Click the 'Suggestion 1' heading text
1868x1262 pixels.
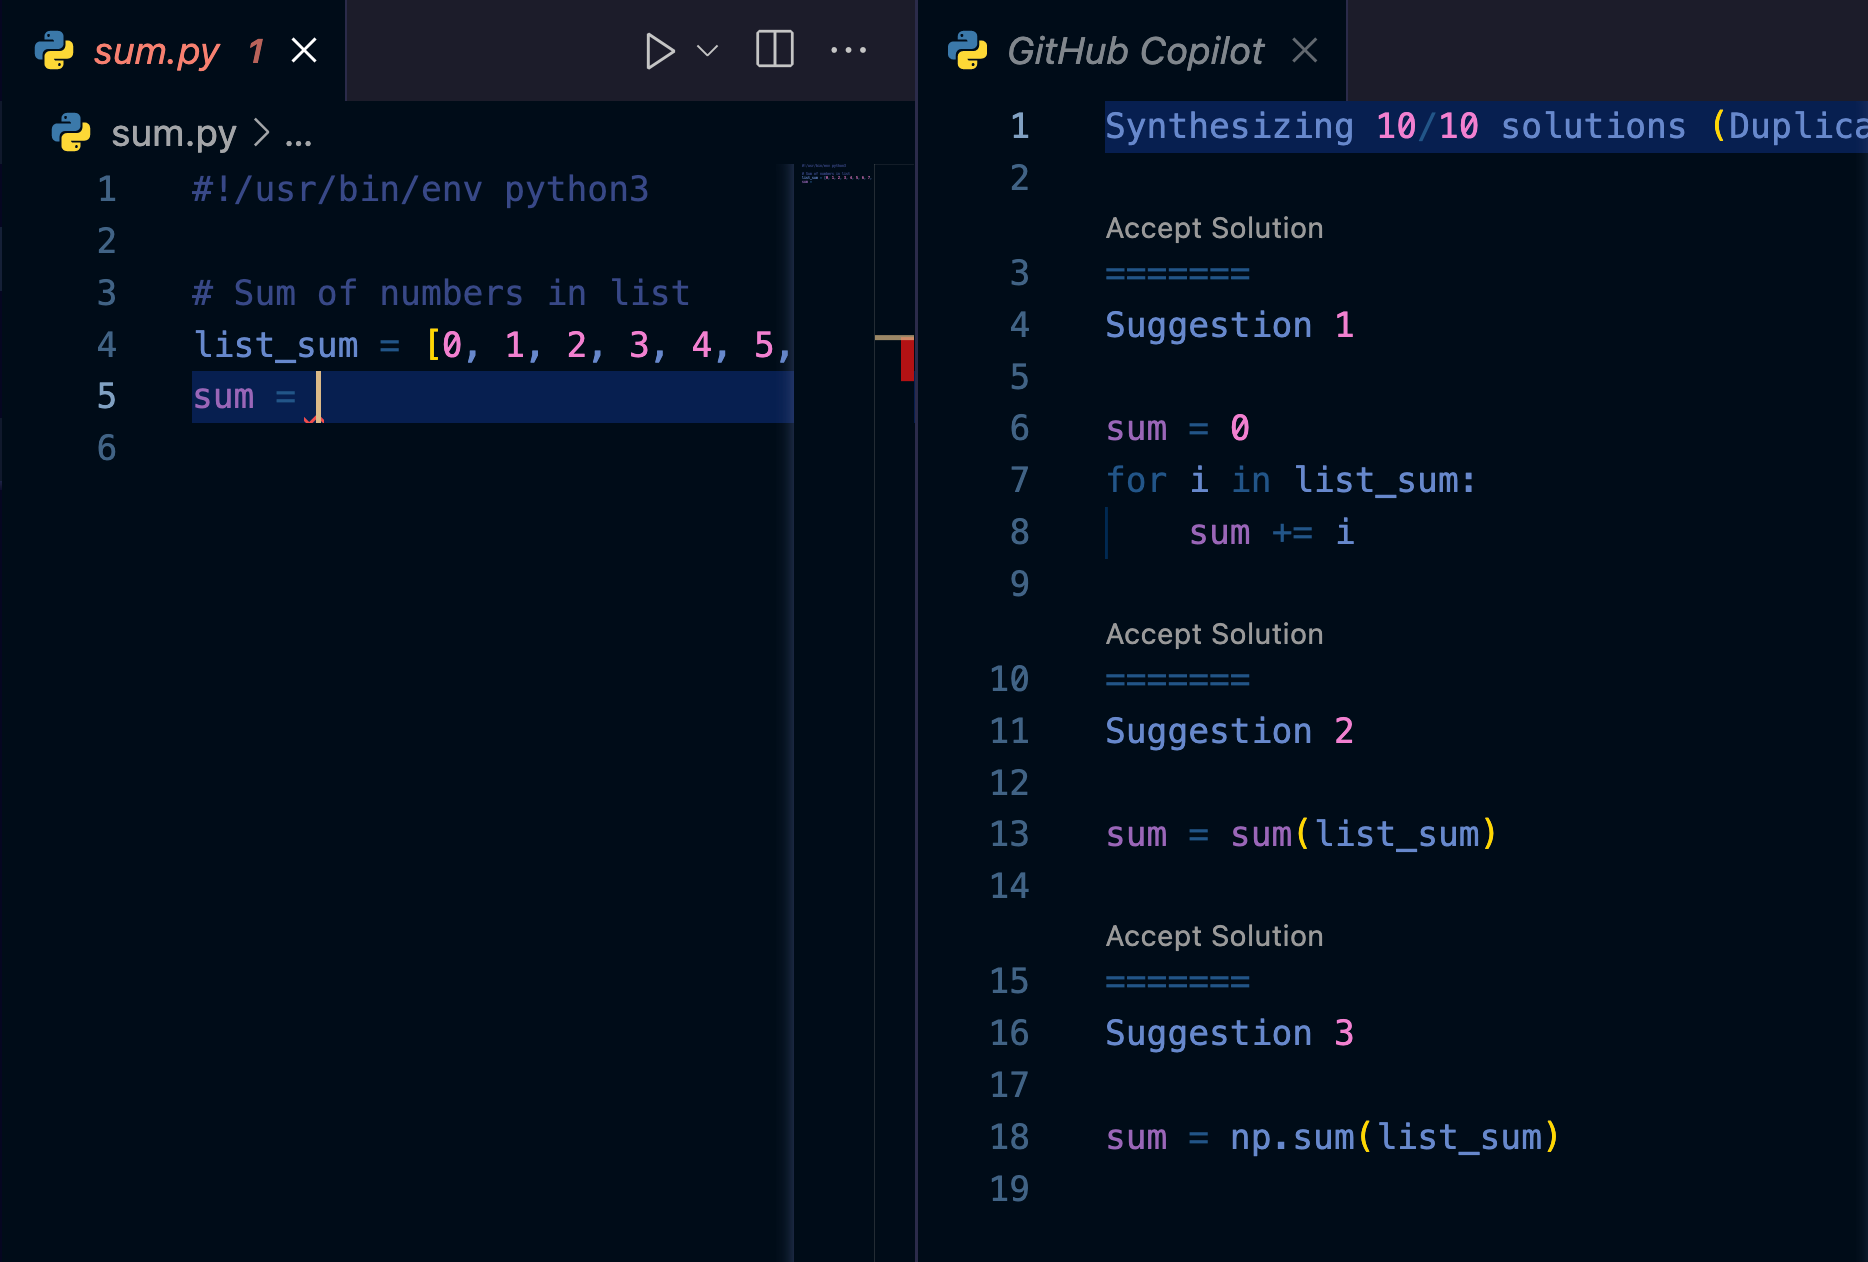(1229, 325)
